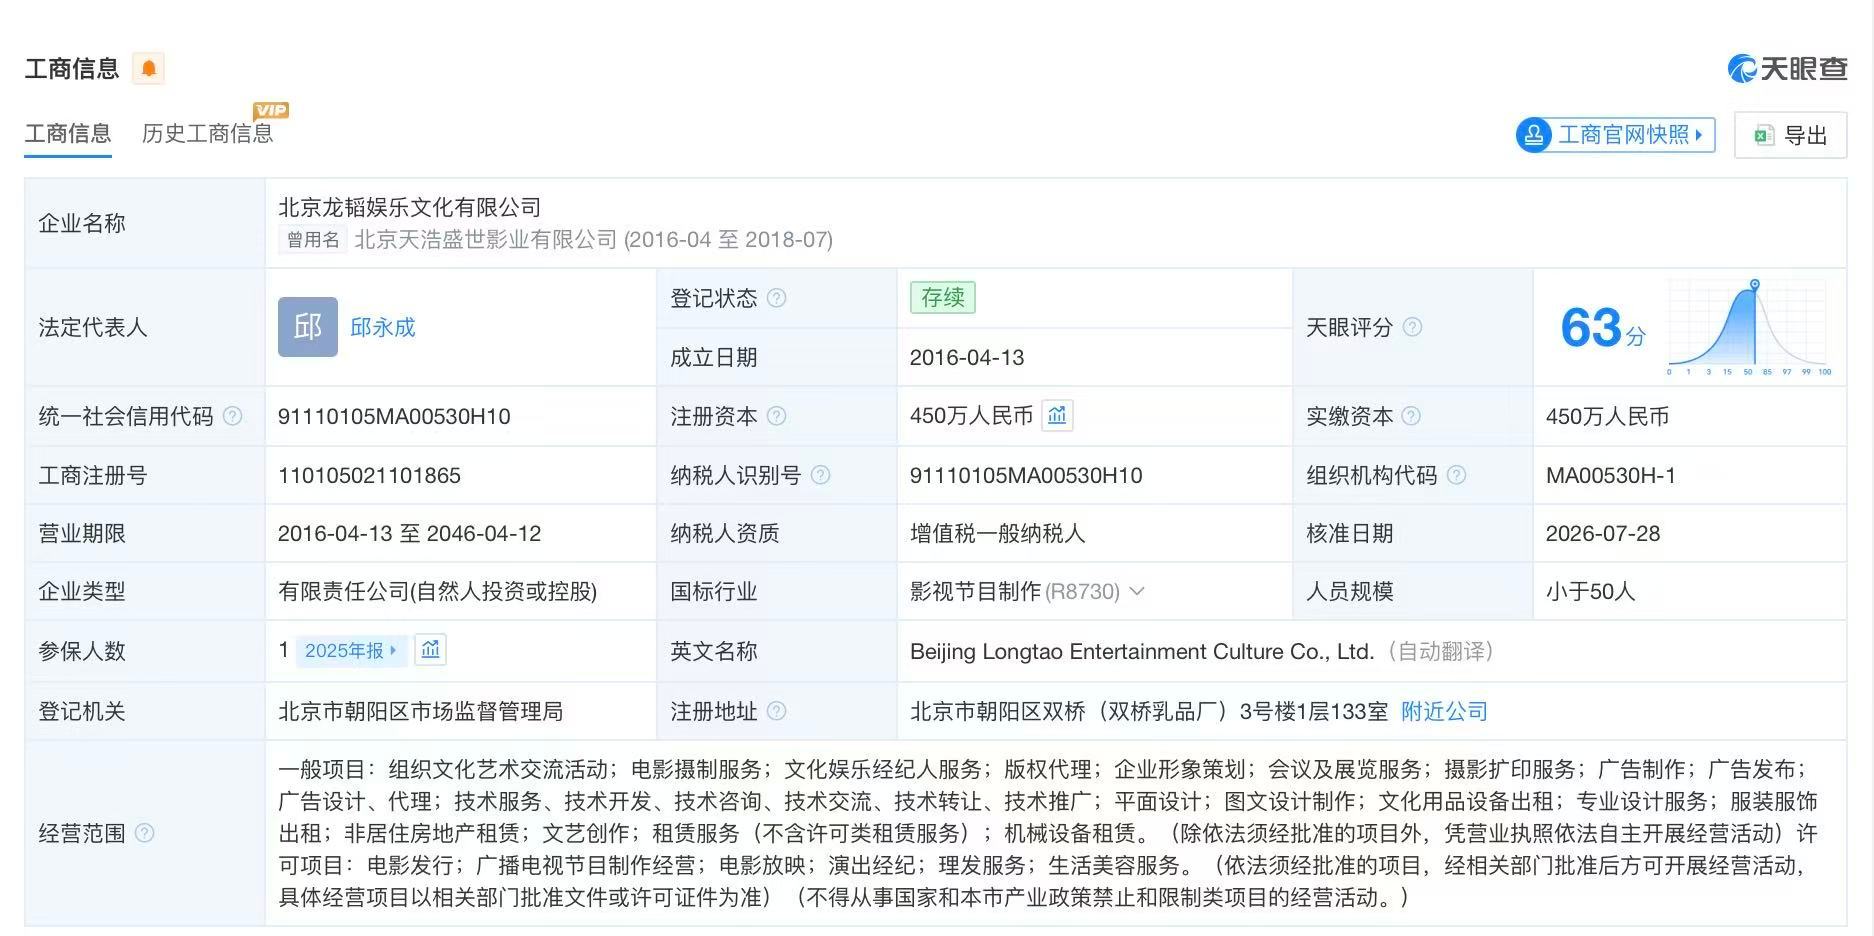Viewport: 1874px width, 936px height.
Task: Click the Tianyancha logo
Action: [1787, 68]
